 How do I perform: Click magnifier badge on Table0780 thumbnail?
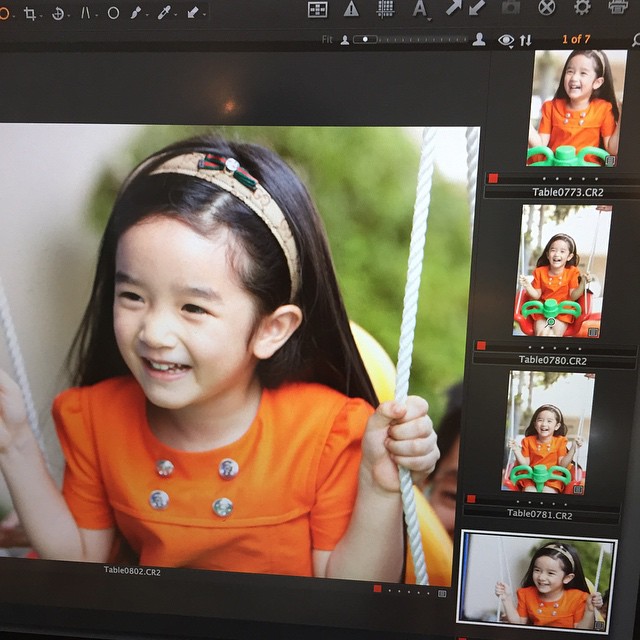coord(550,322)
